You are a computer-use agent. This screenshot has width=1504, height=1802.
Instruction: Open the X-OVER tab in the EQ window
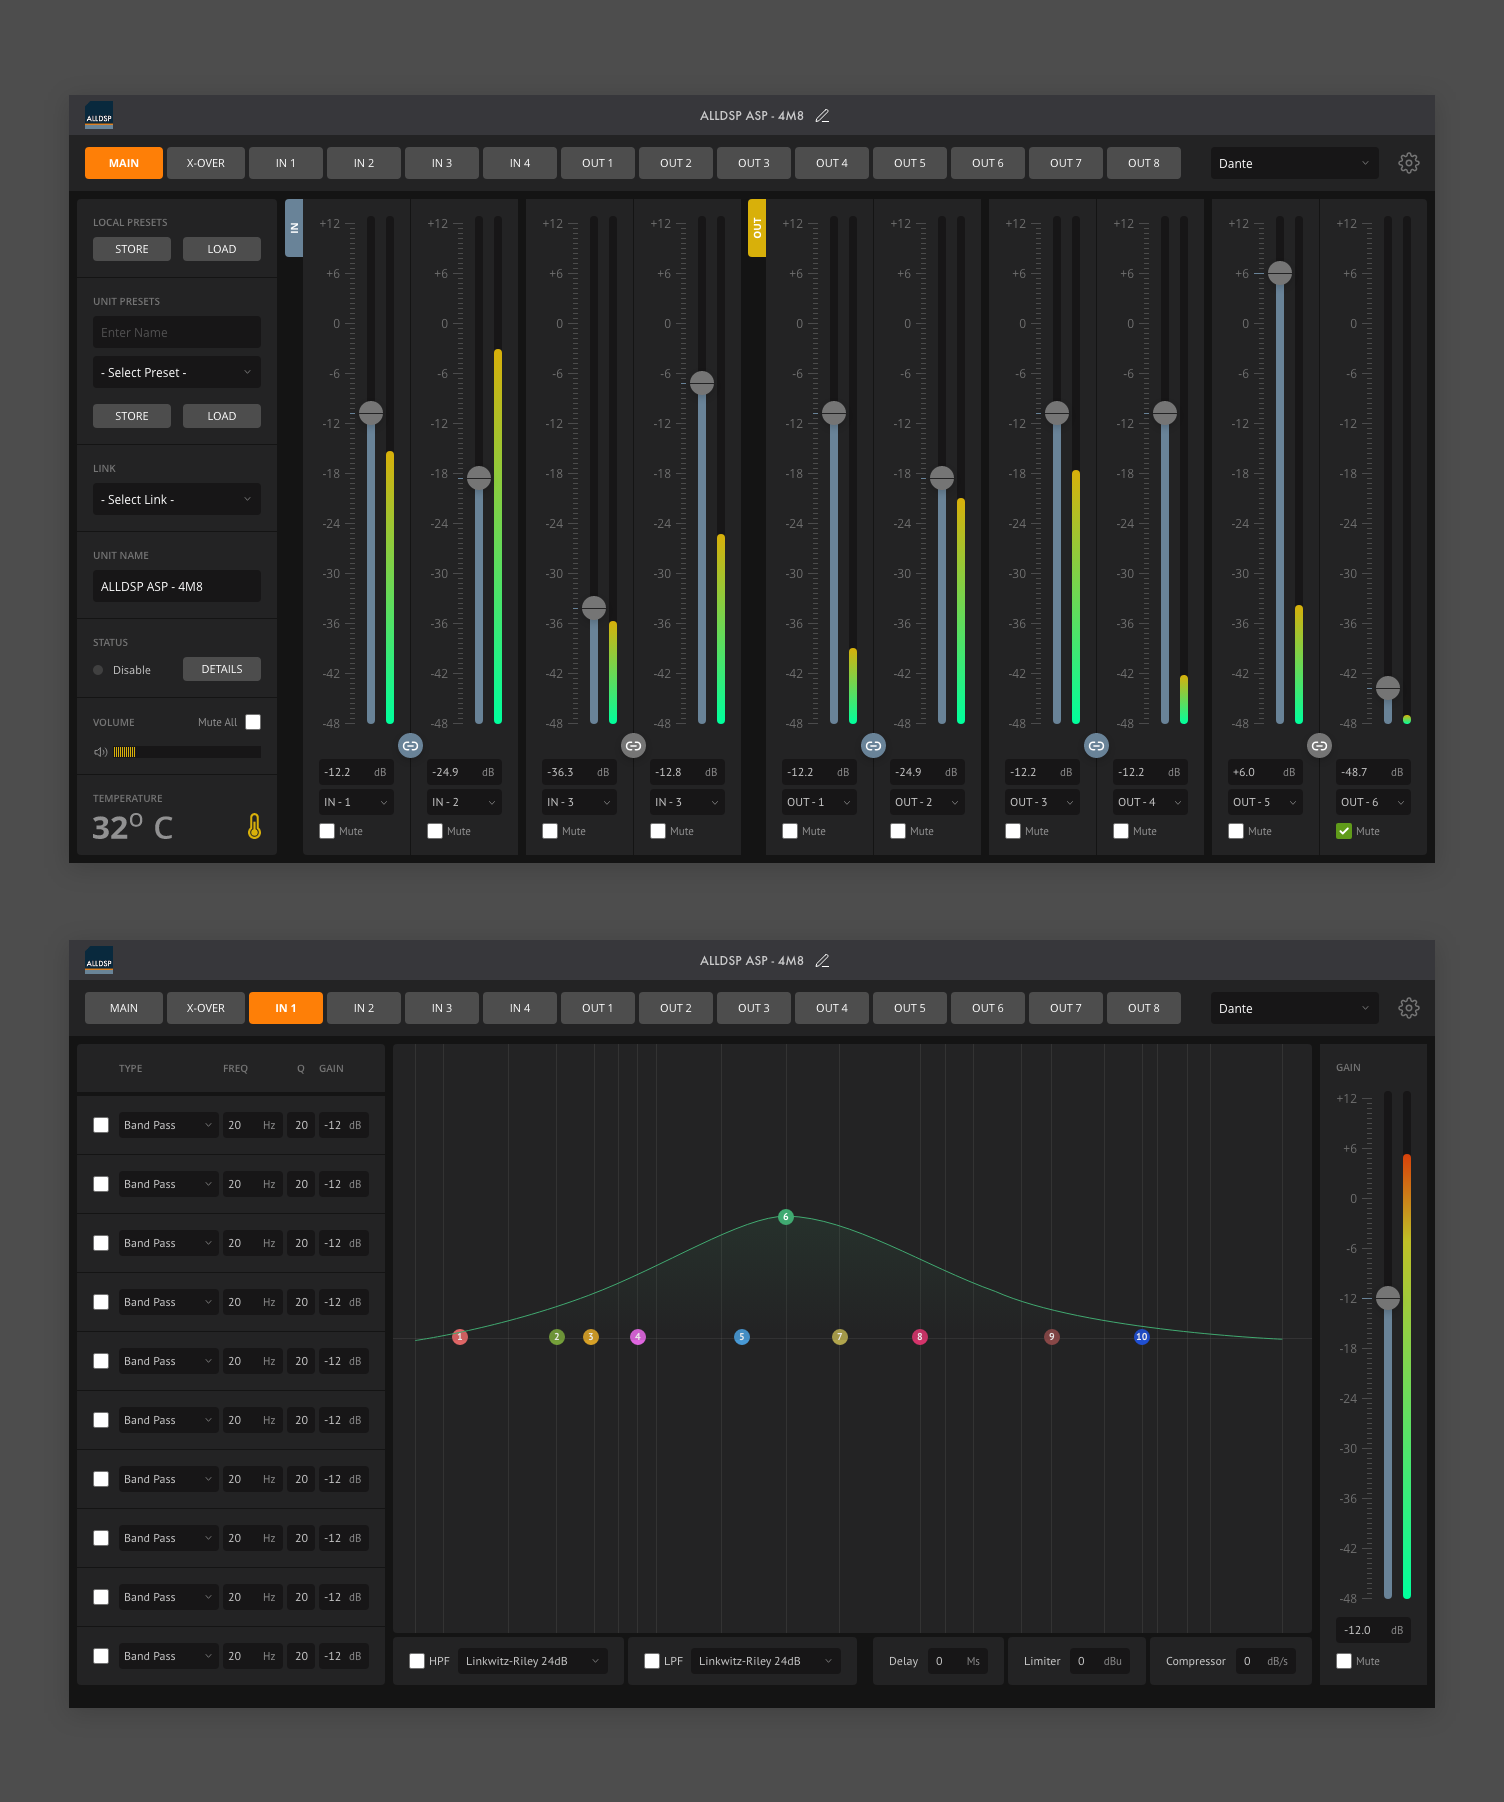coord(205,1008)
